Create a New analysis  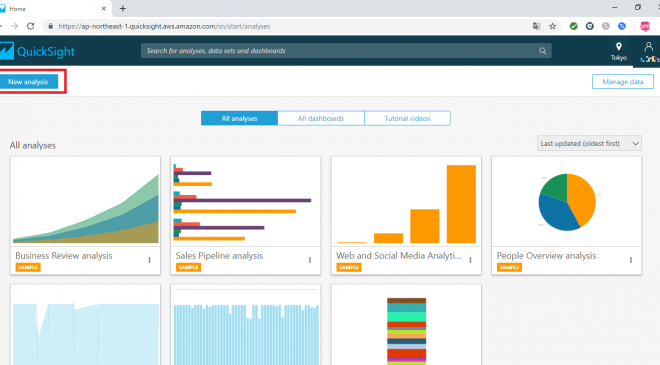[28, 82]
